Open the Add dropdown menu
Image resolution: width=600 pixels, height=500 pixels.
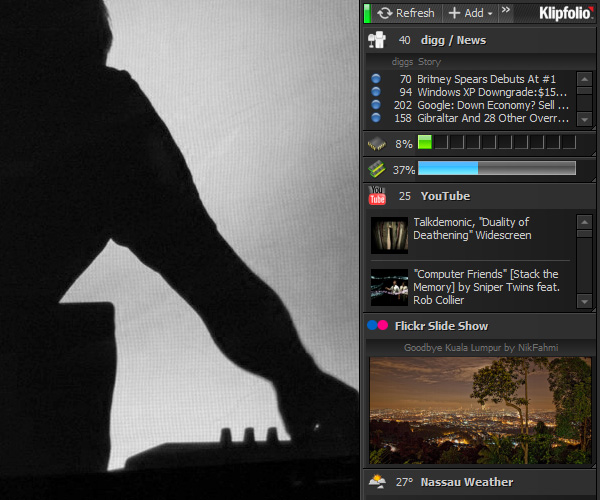470,13
